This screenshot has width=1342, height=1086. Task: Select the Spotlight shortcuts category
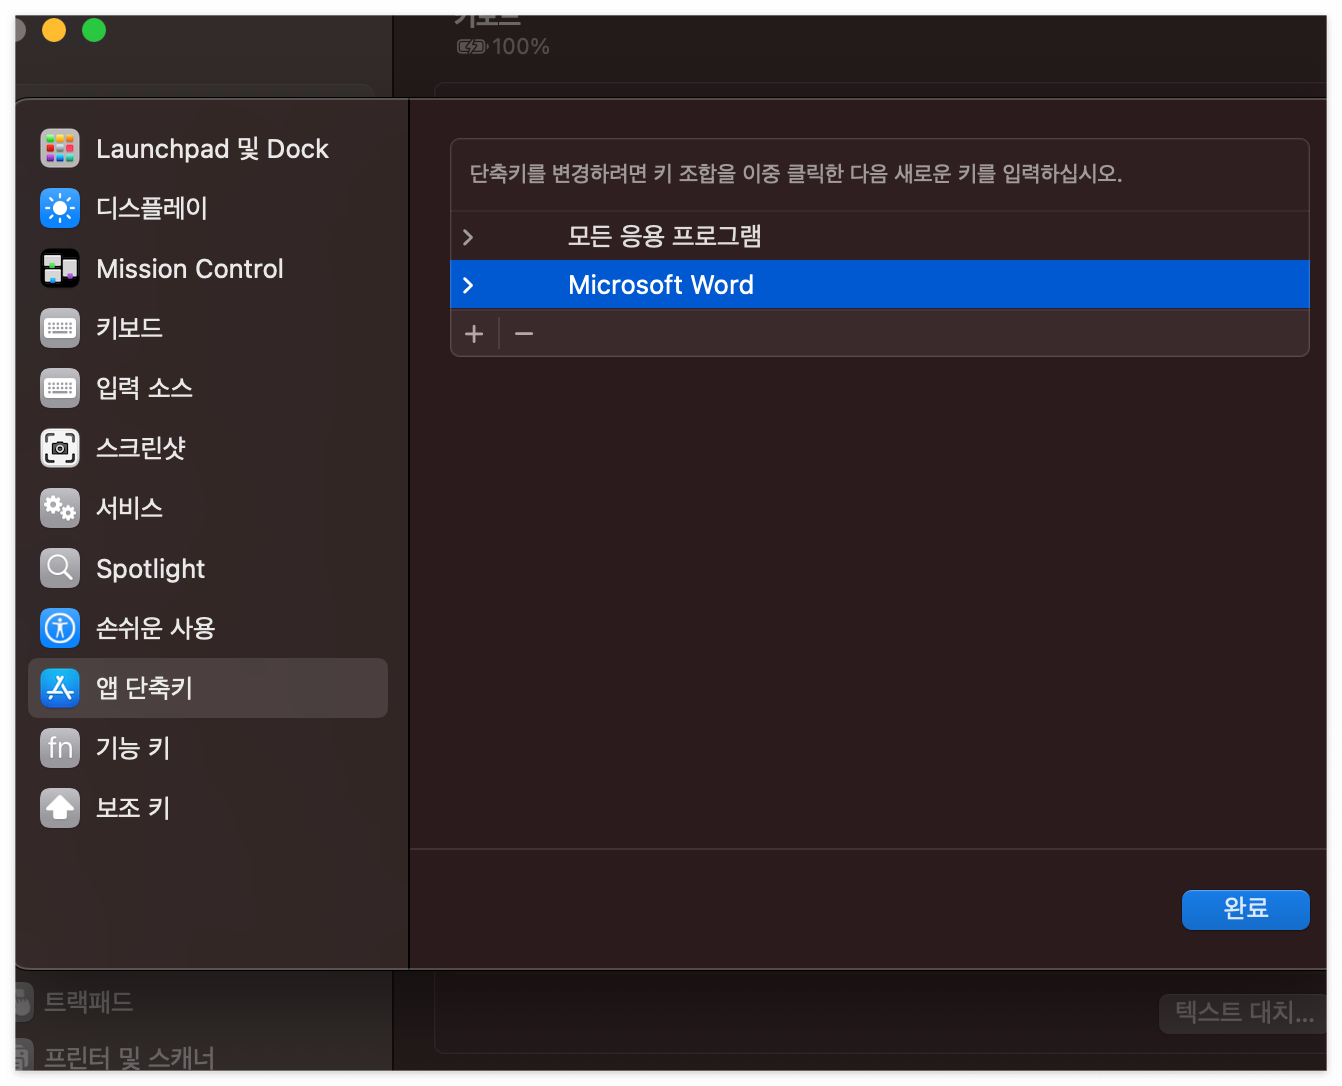pyautogui.click(x=208, y=568)
